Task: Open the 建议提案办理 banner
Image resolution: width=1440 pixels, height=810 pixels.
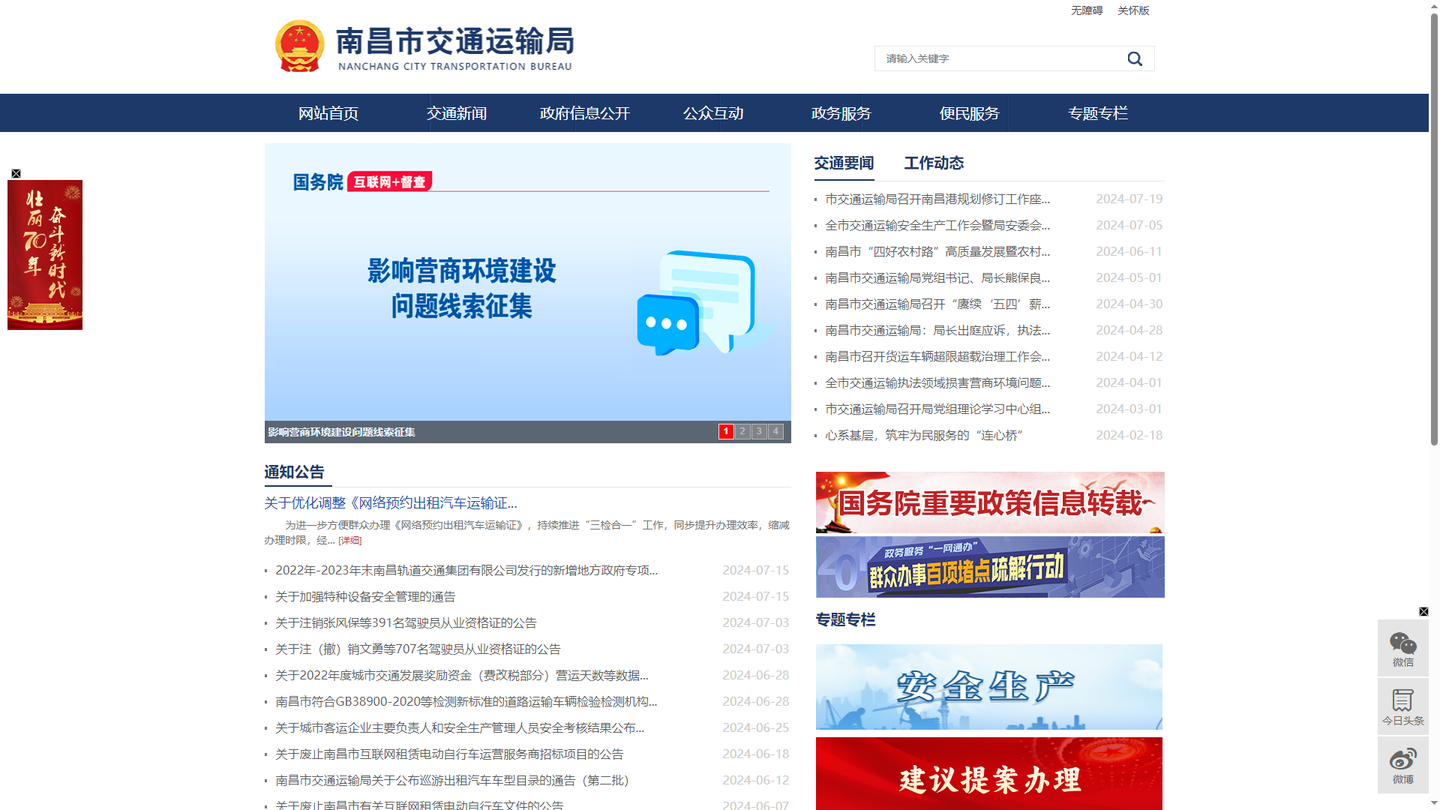Action: tap(989, 774)
